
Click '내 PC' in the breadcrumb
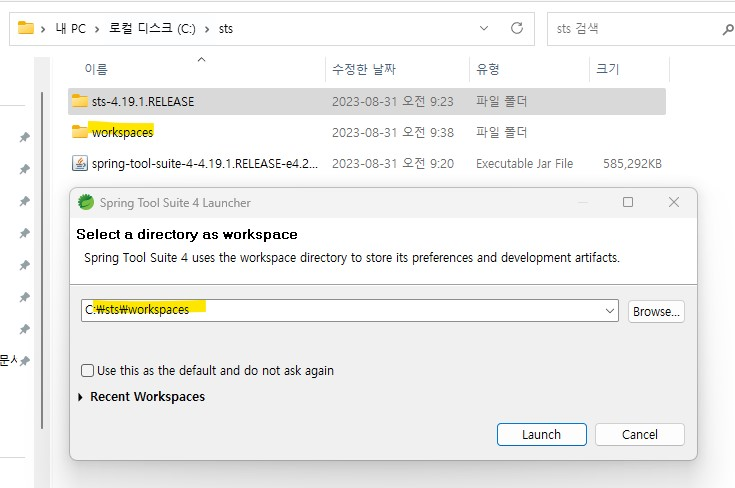(71, 29)
